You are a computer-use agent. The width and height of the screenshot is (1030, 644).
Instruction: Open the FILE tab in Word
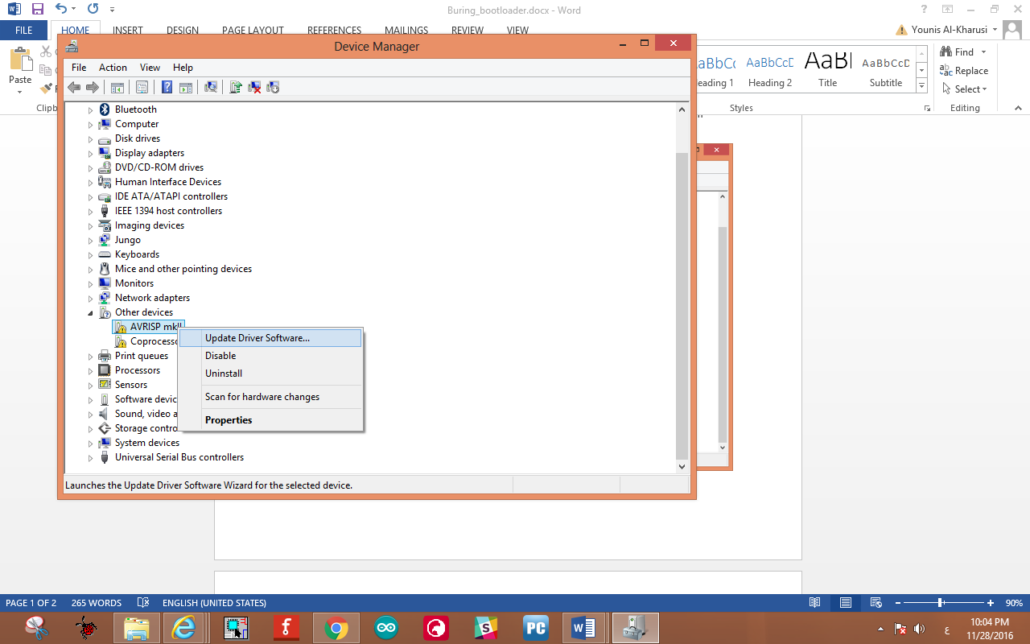[24, 30]
